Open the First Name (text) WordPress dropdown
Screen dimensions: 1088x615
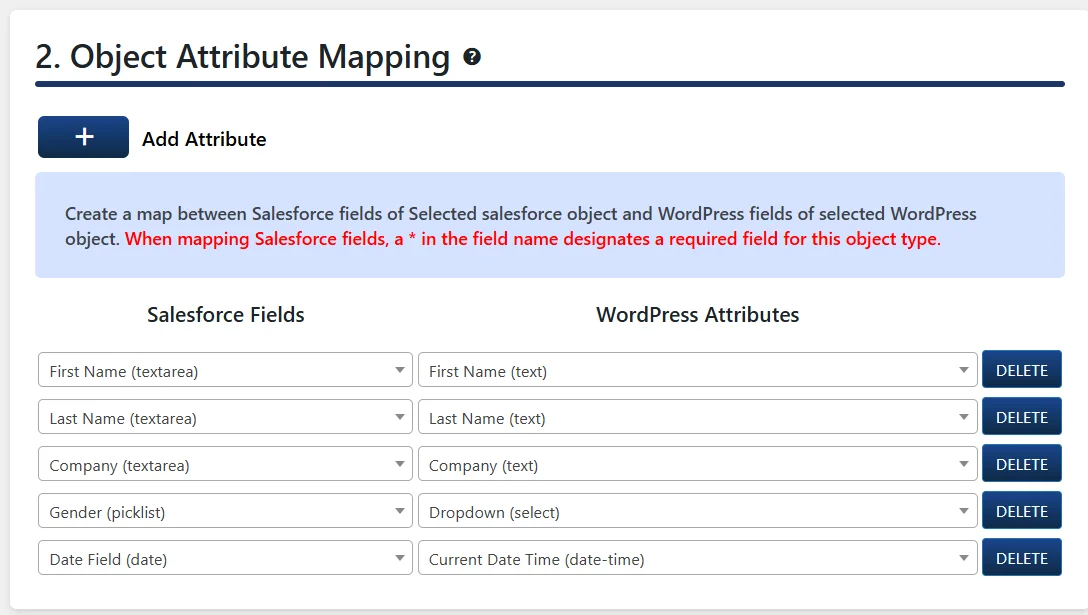pyautogui.click(x=697, y=370)
